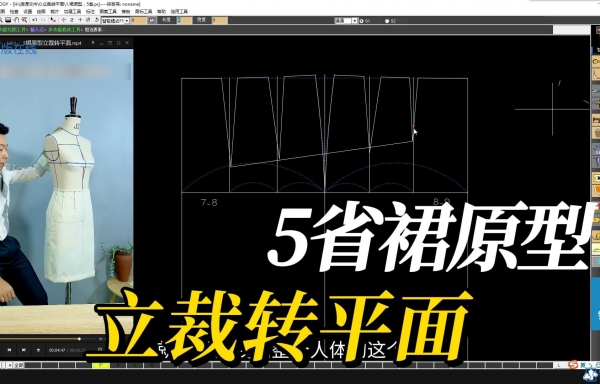This screenshot has height=384, width=600.
Task: Skip to next track in player
Action: (24, 350)
